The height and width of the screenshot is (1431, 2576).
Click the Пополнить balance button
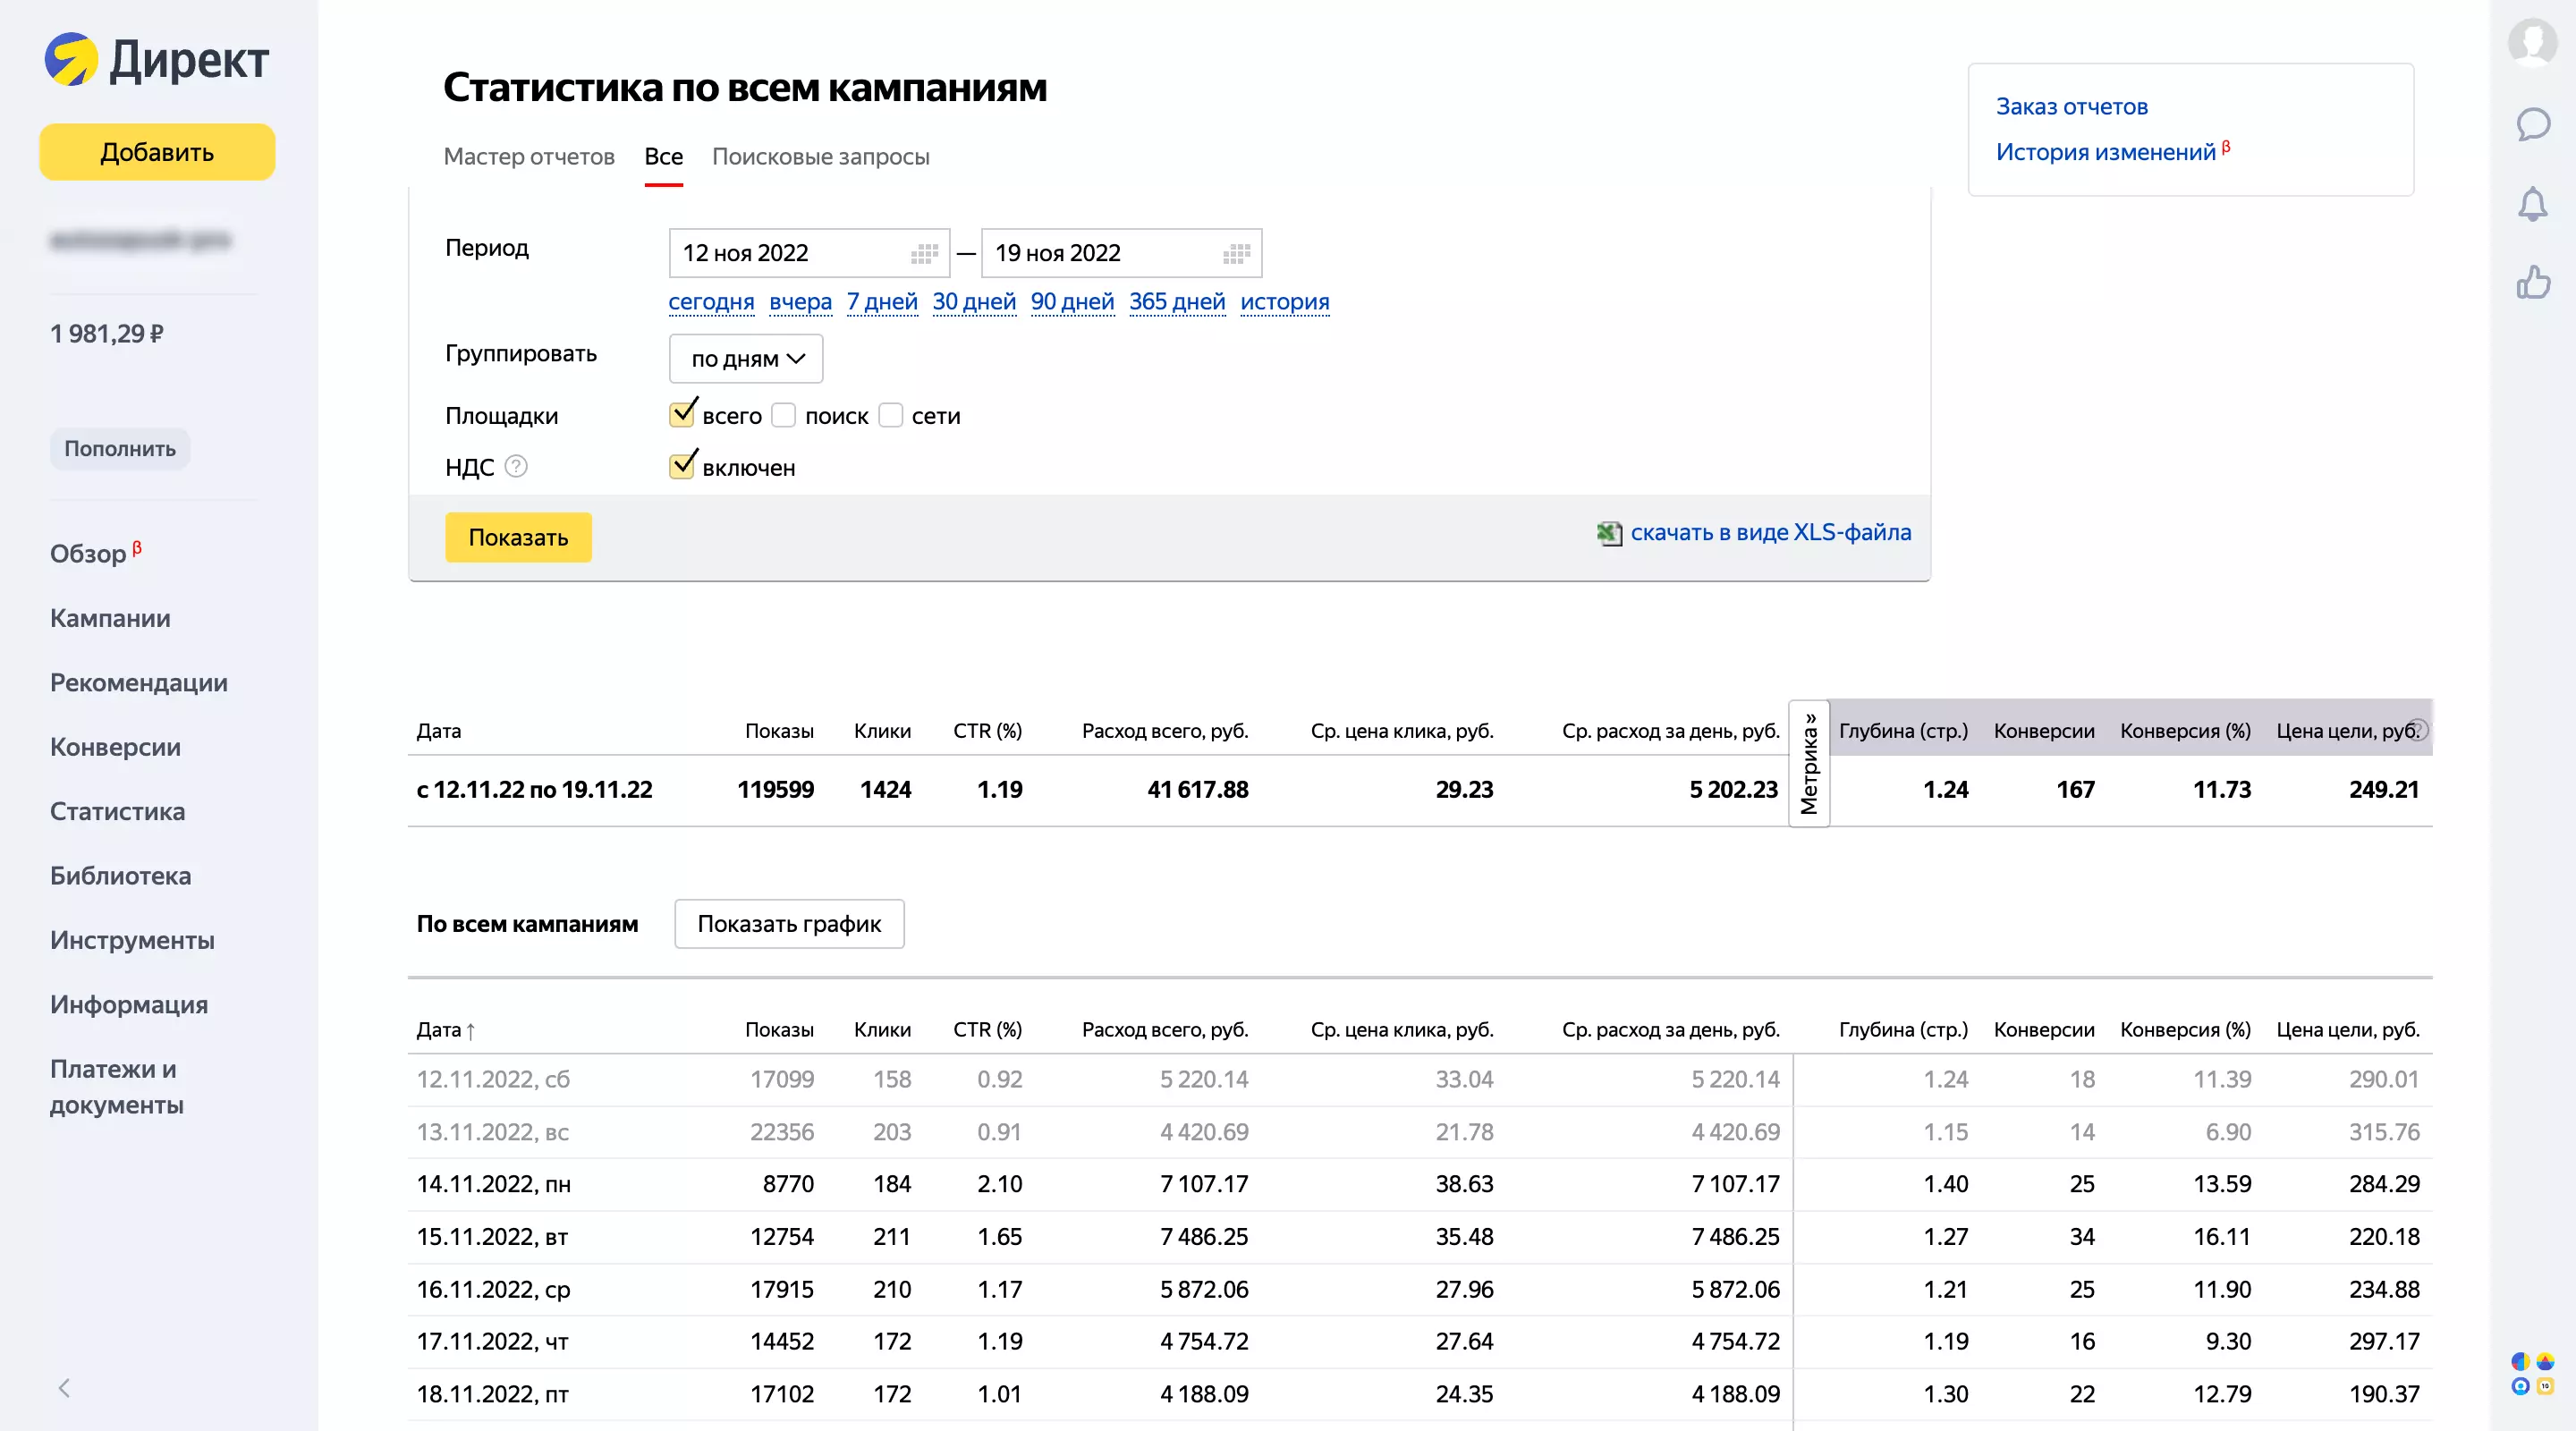click(120, 448)
